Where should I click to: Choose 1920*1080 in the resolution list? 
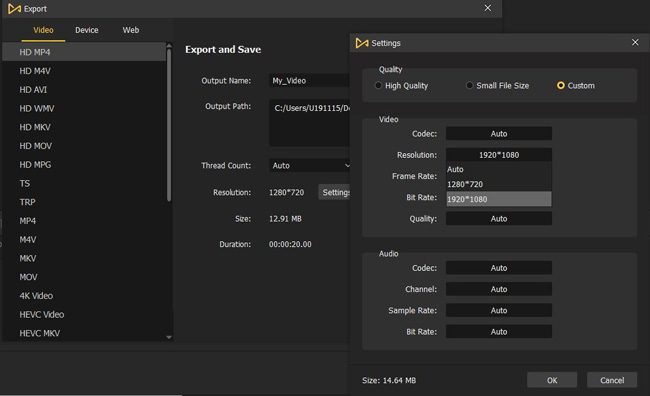pos(499,199)
